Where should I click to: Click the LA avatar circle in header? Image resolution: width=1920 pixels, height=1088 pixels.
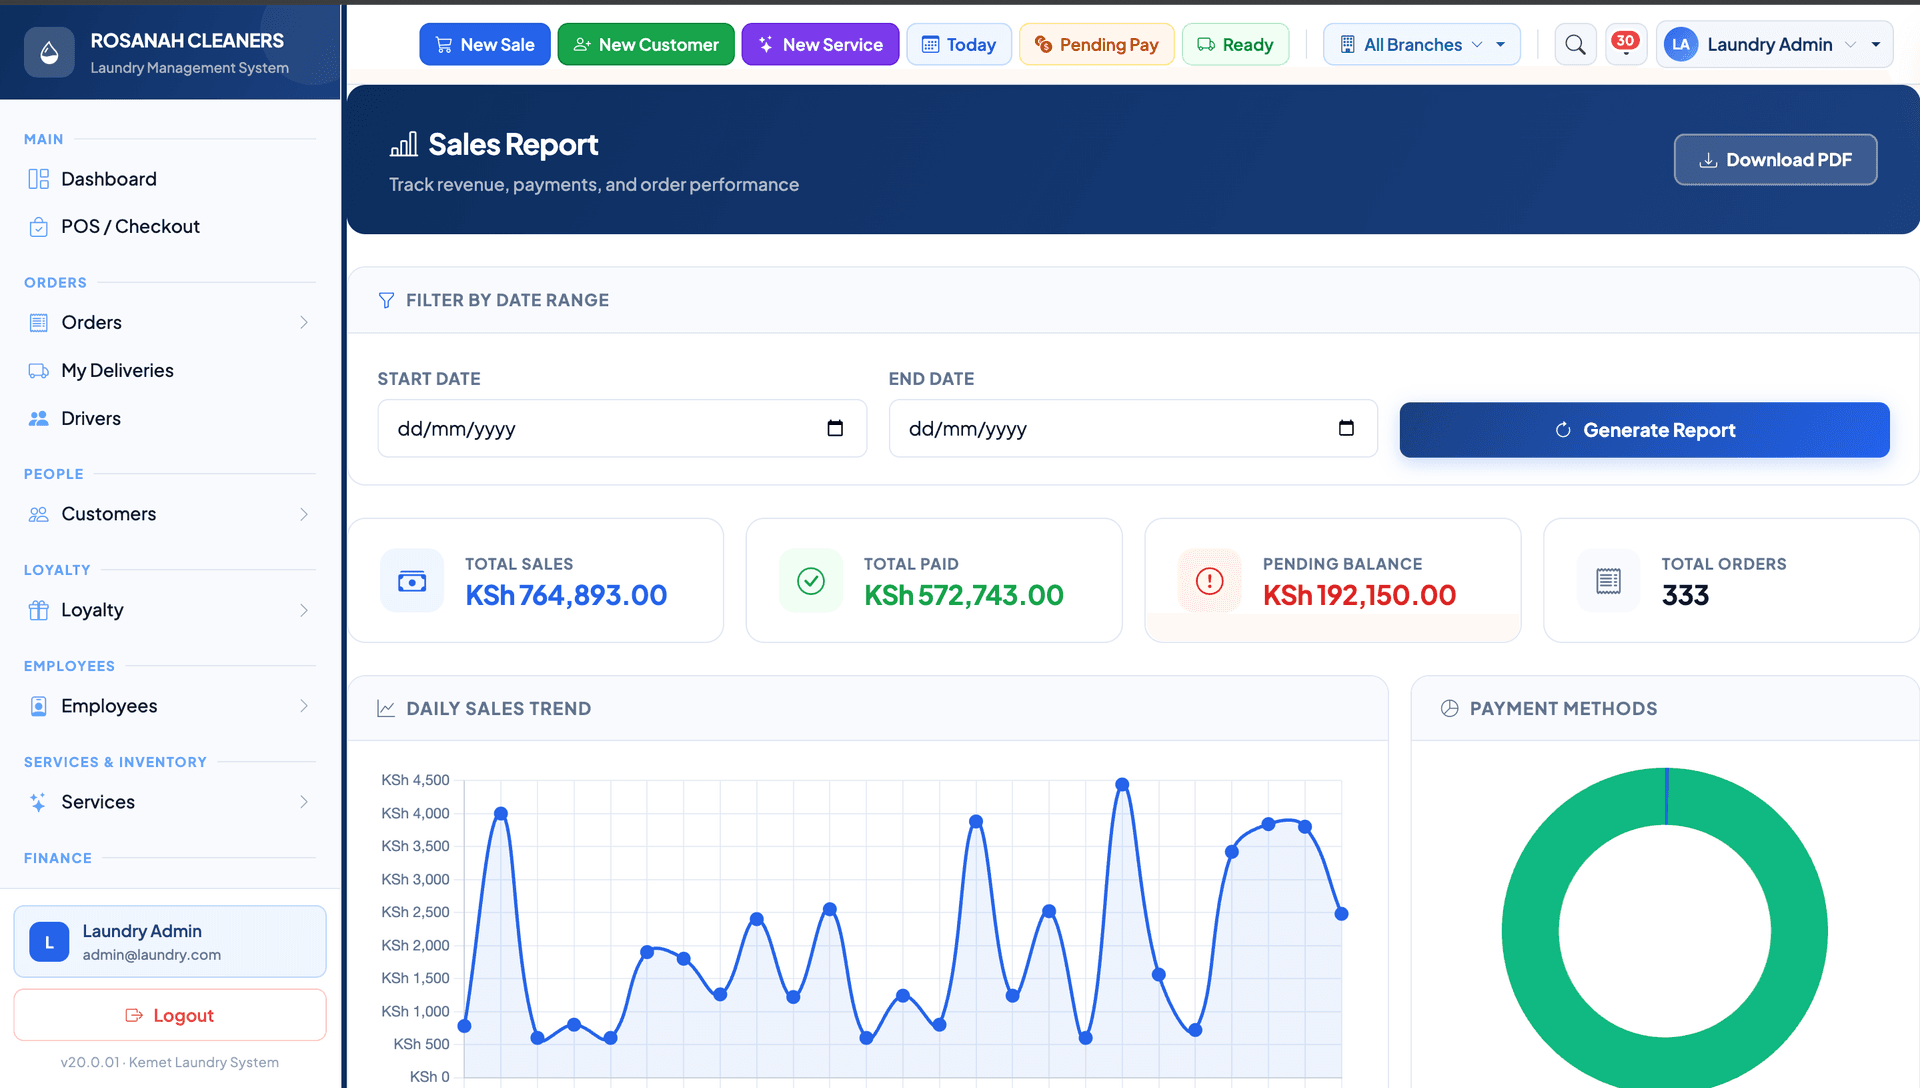click(1681, 45)
